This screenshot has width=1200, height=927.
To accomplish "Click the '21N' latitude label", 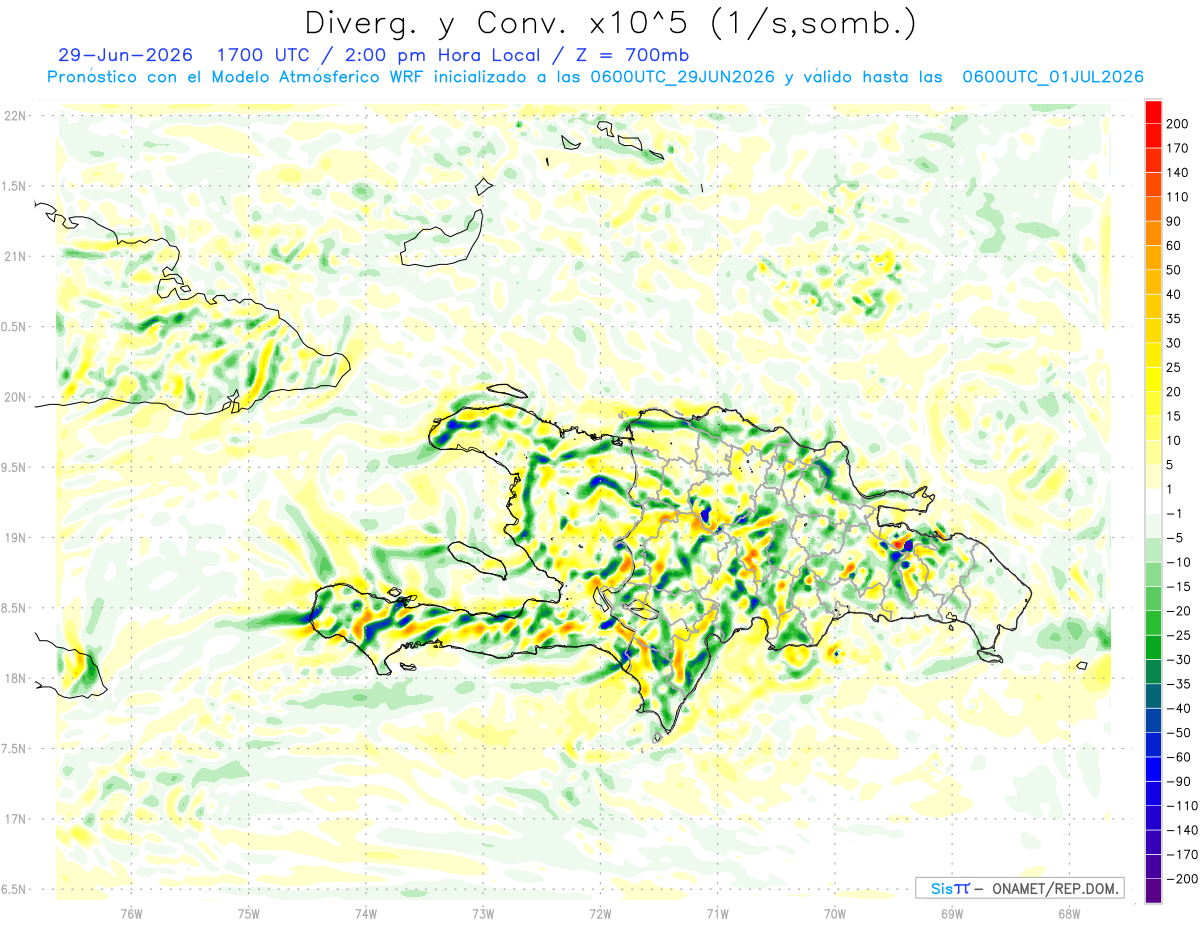I will pyautogui.click(x=15, y=256).
